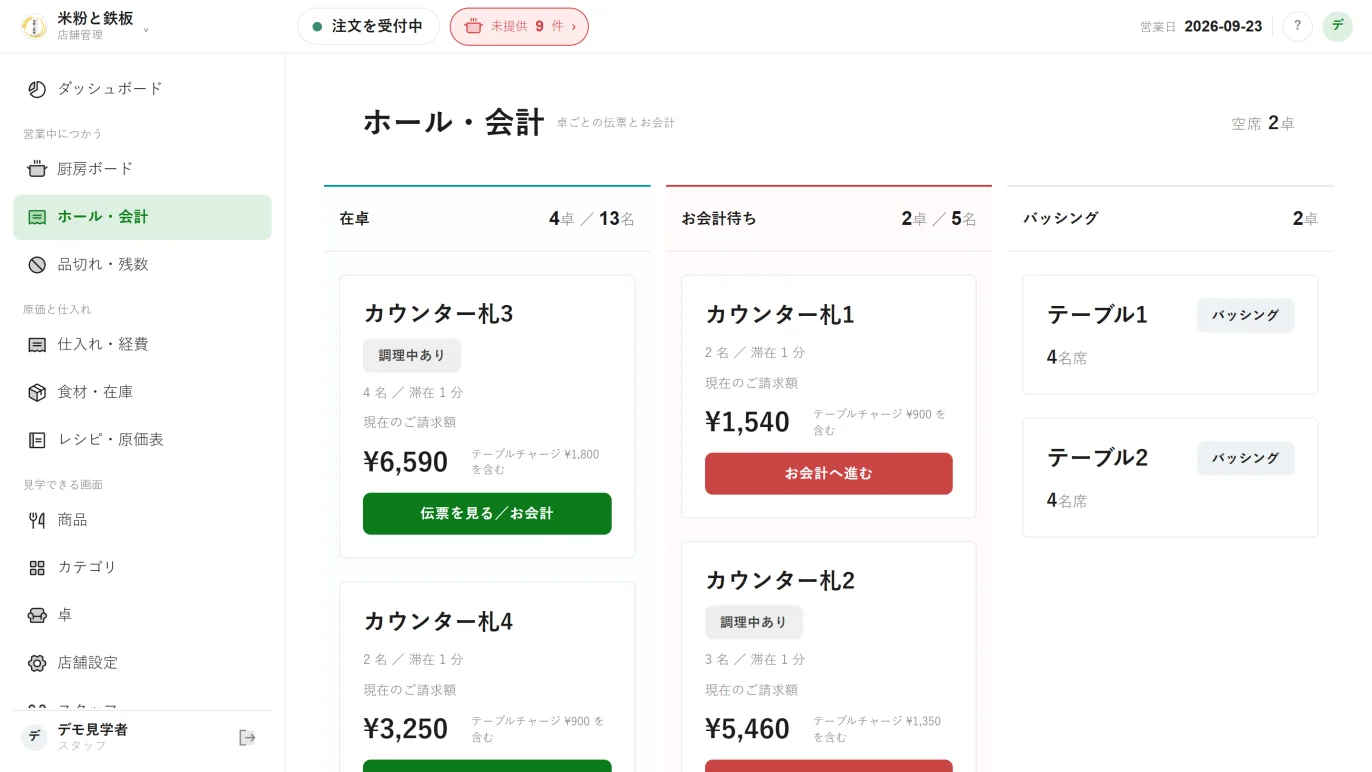The width and height of the screenshot is (1372, 772).
Task: Click the logout icon beside デモ見学者
Action: coord(247,738)
